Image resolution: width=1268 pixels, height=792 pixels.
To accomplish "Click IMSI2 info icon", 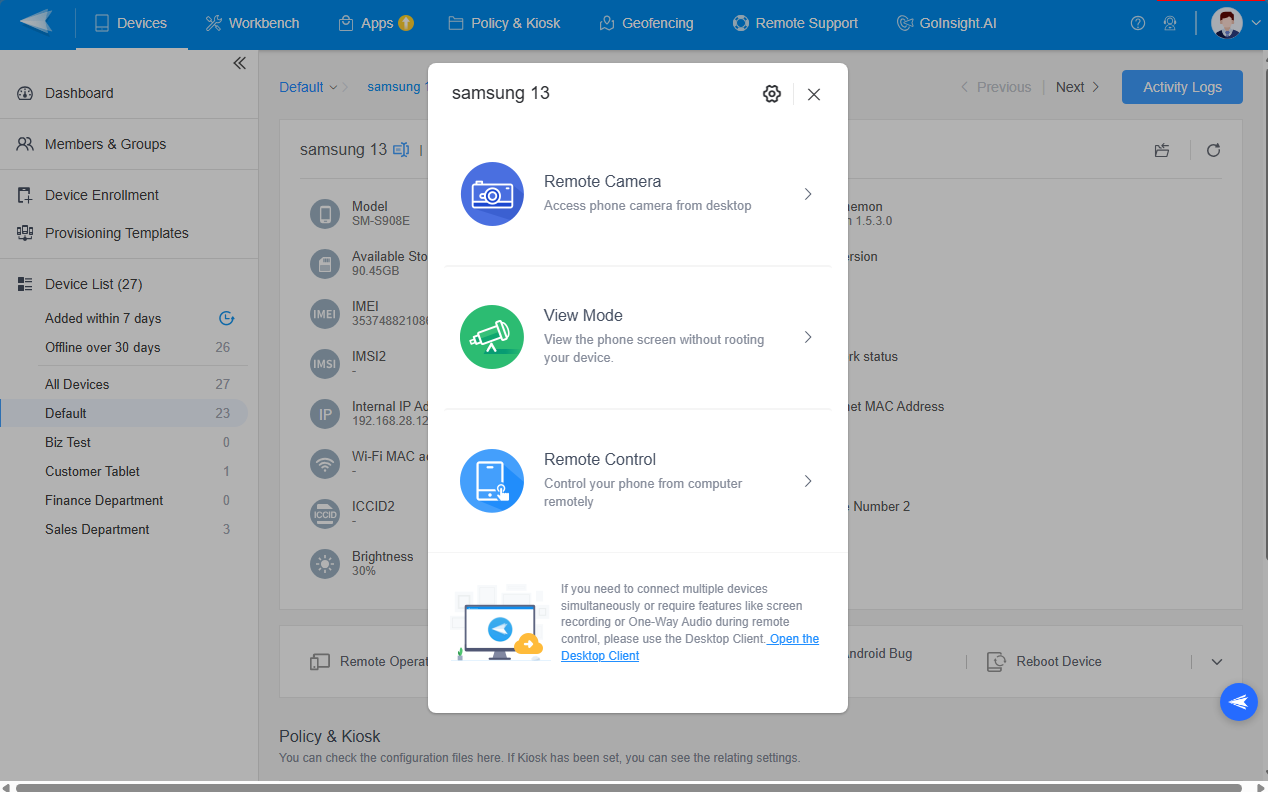I will (324, 363).
